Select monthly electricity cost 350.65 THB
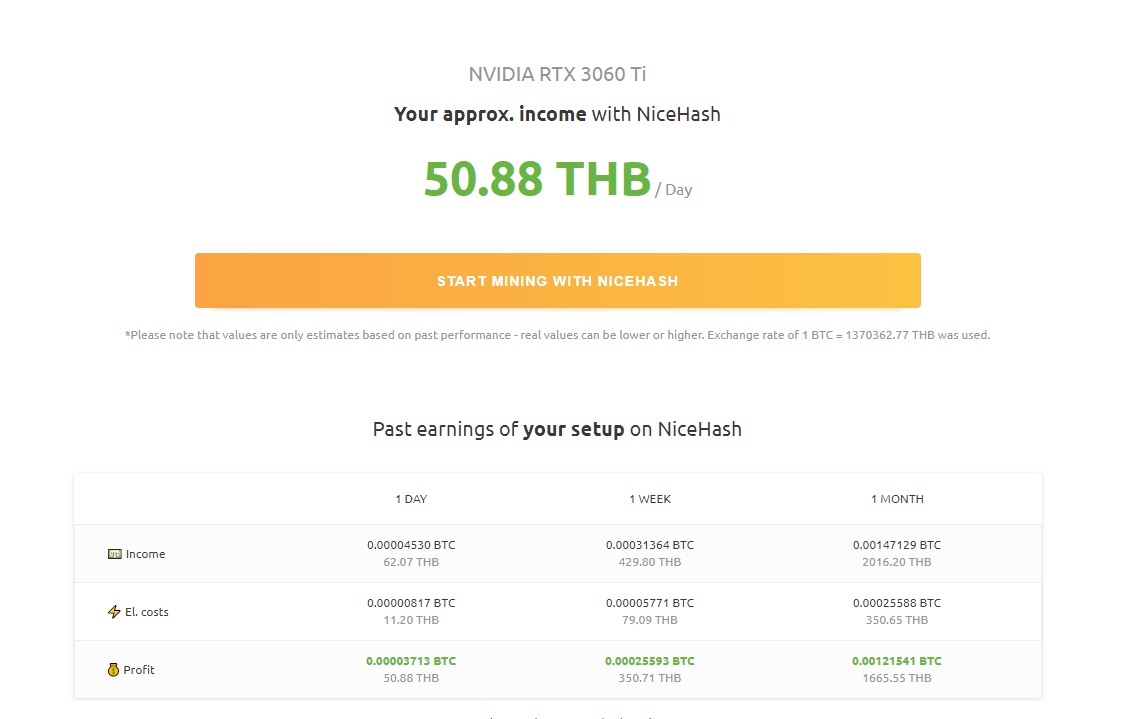The width and height of the screenshot is (1125, 719). (897, 620)
